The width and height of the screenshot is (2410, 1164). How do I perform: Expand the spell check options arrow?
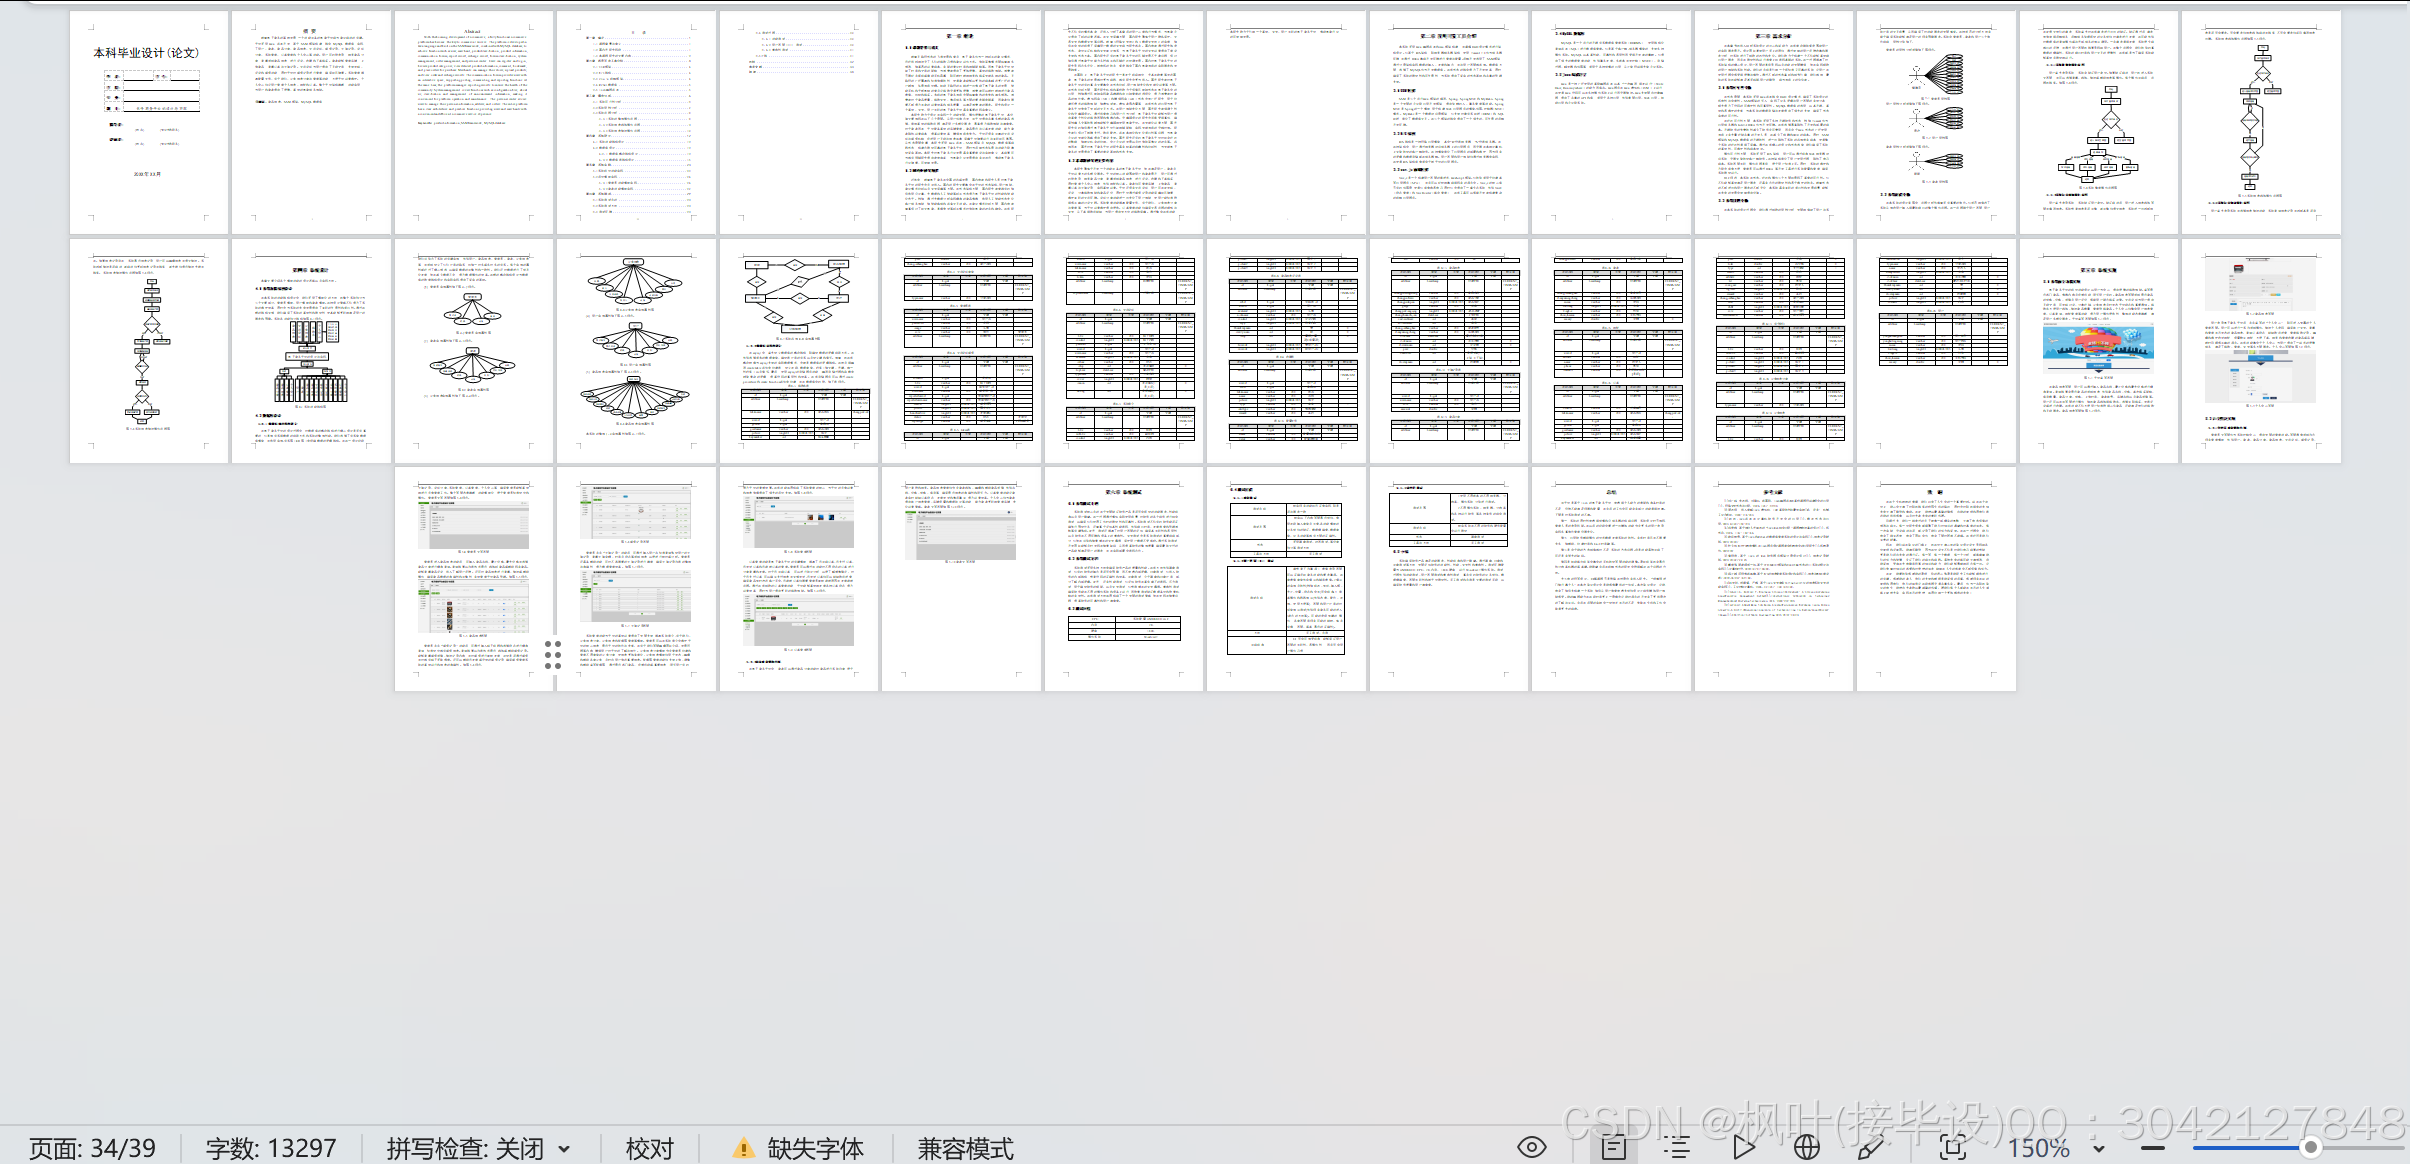pyautogui.click(x=564, y=1149)
